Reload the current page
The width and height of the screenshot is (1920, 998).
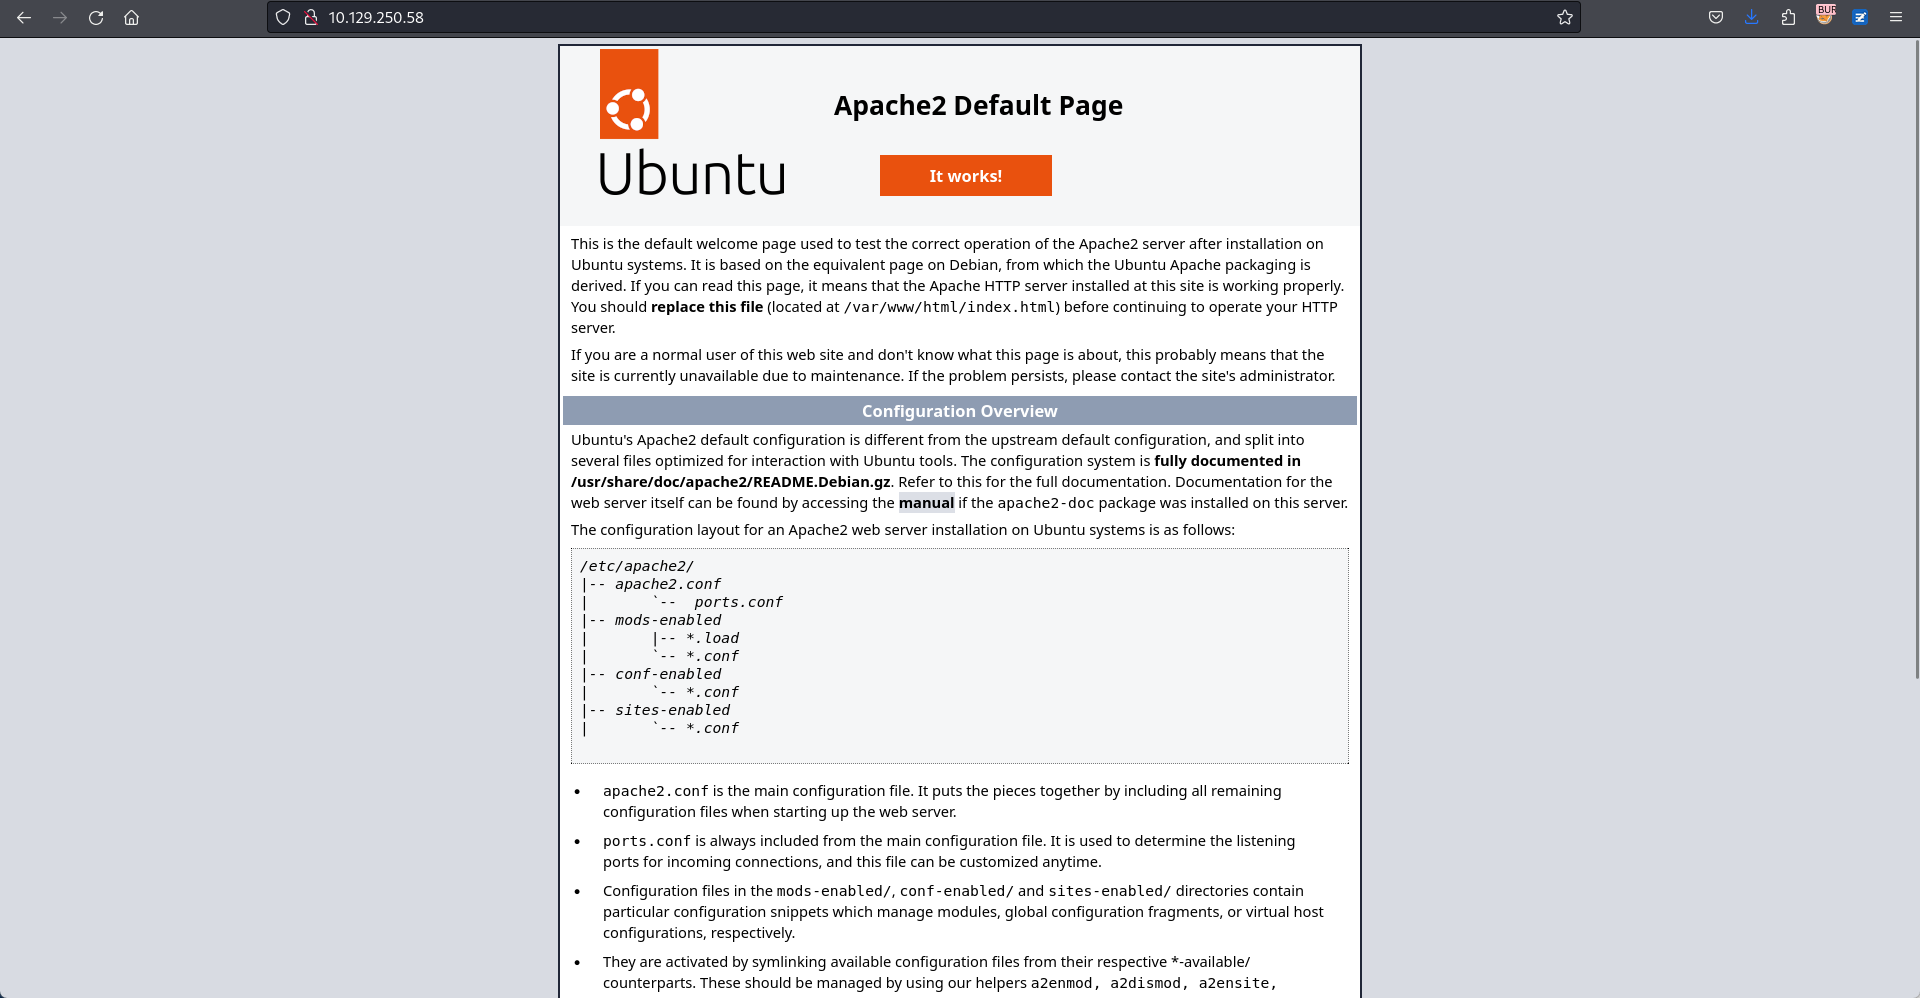coord(96,17)
